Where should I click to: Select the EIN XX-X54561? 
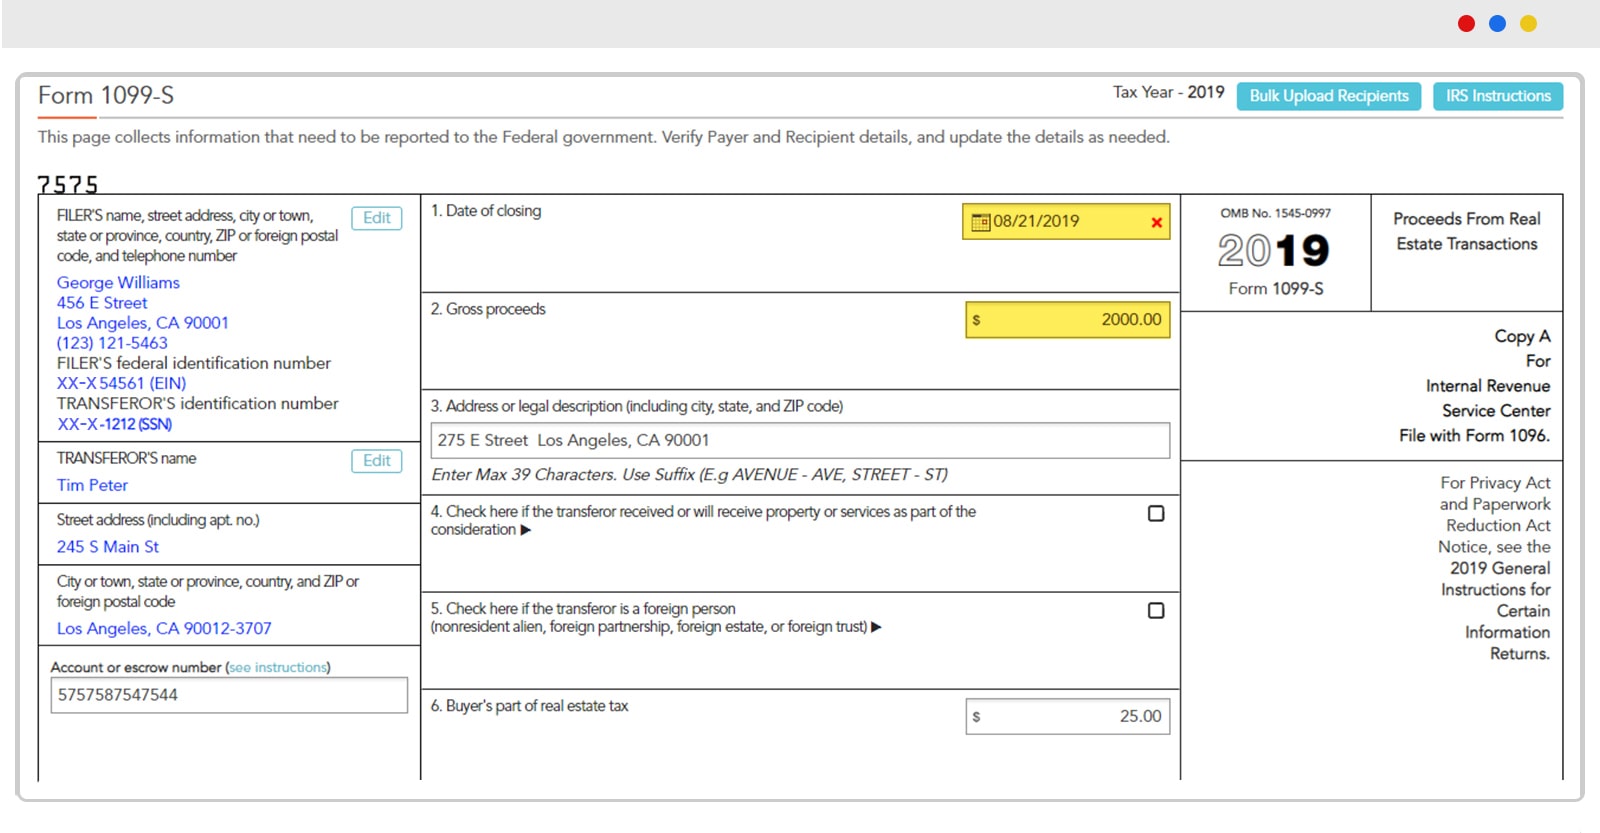121,383
